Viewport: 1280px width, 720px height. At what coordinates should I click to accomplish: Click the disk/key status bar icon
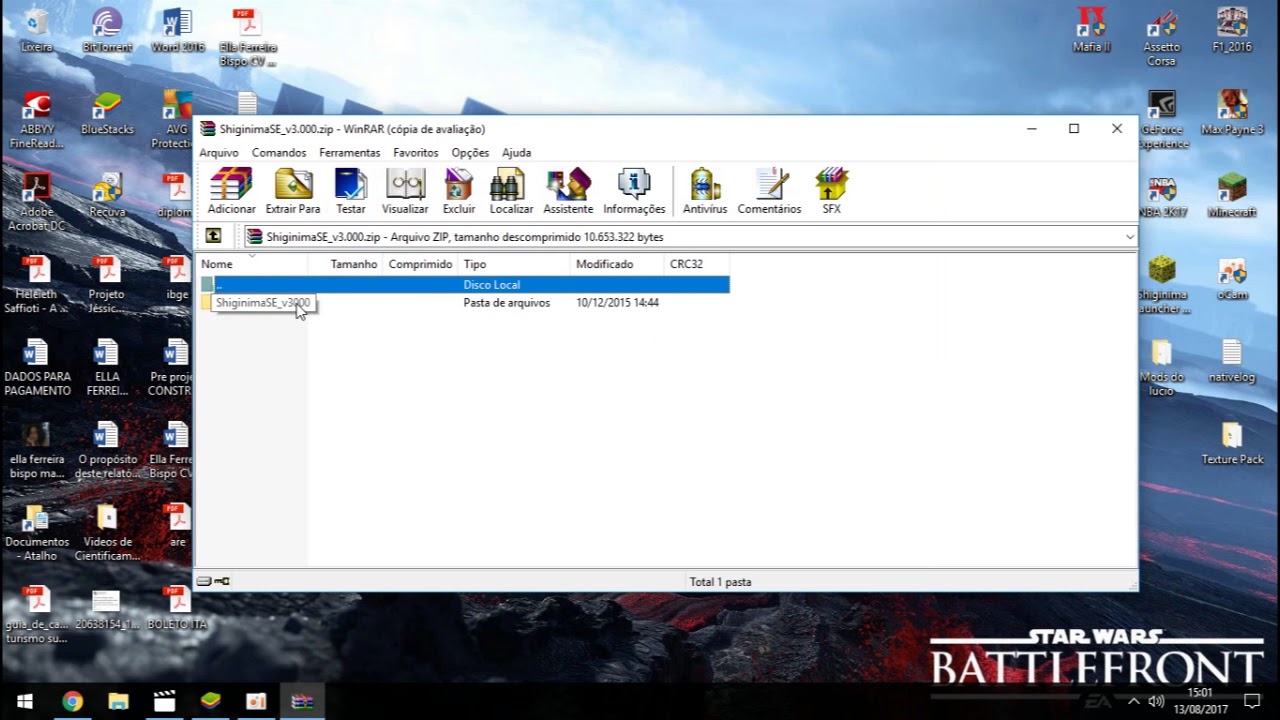[213, 581]
